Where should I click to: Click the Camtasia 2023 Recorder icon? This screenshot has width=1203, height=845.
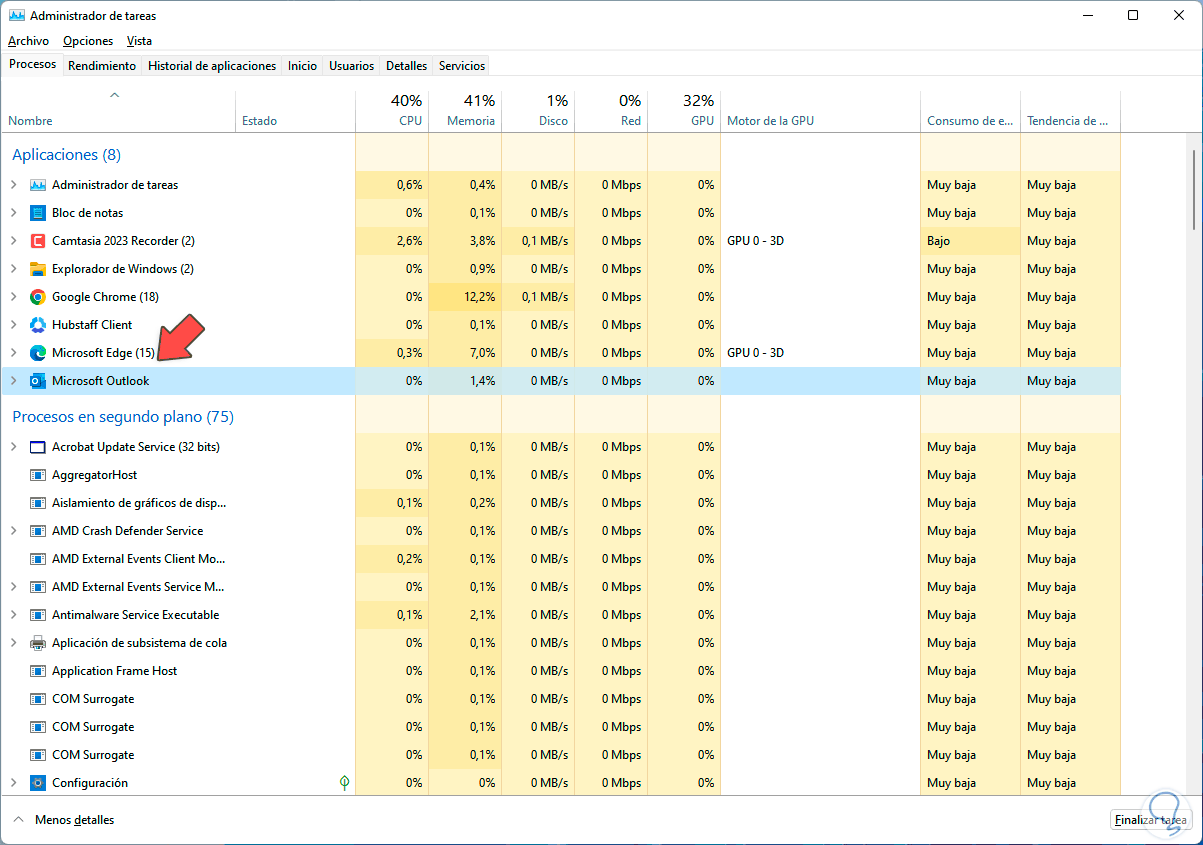[38, 241]
